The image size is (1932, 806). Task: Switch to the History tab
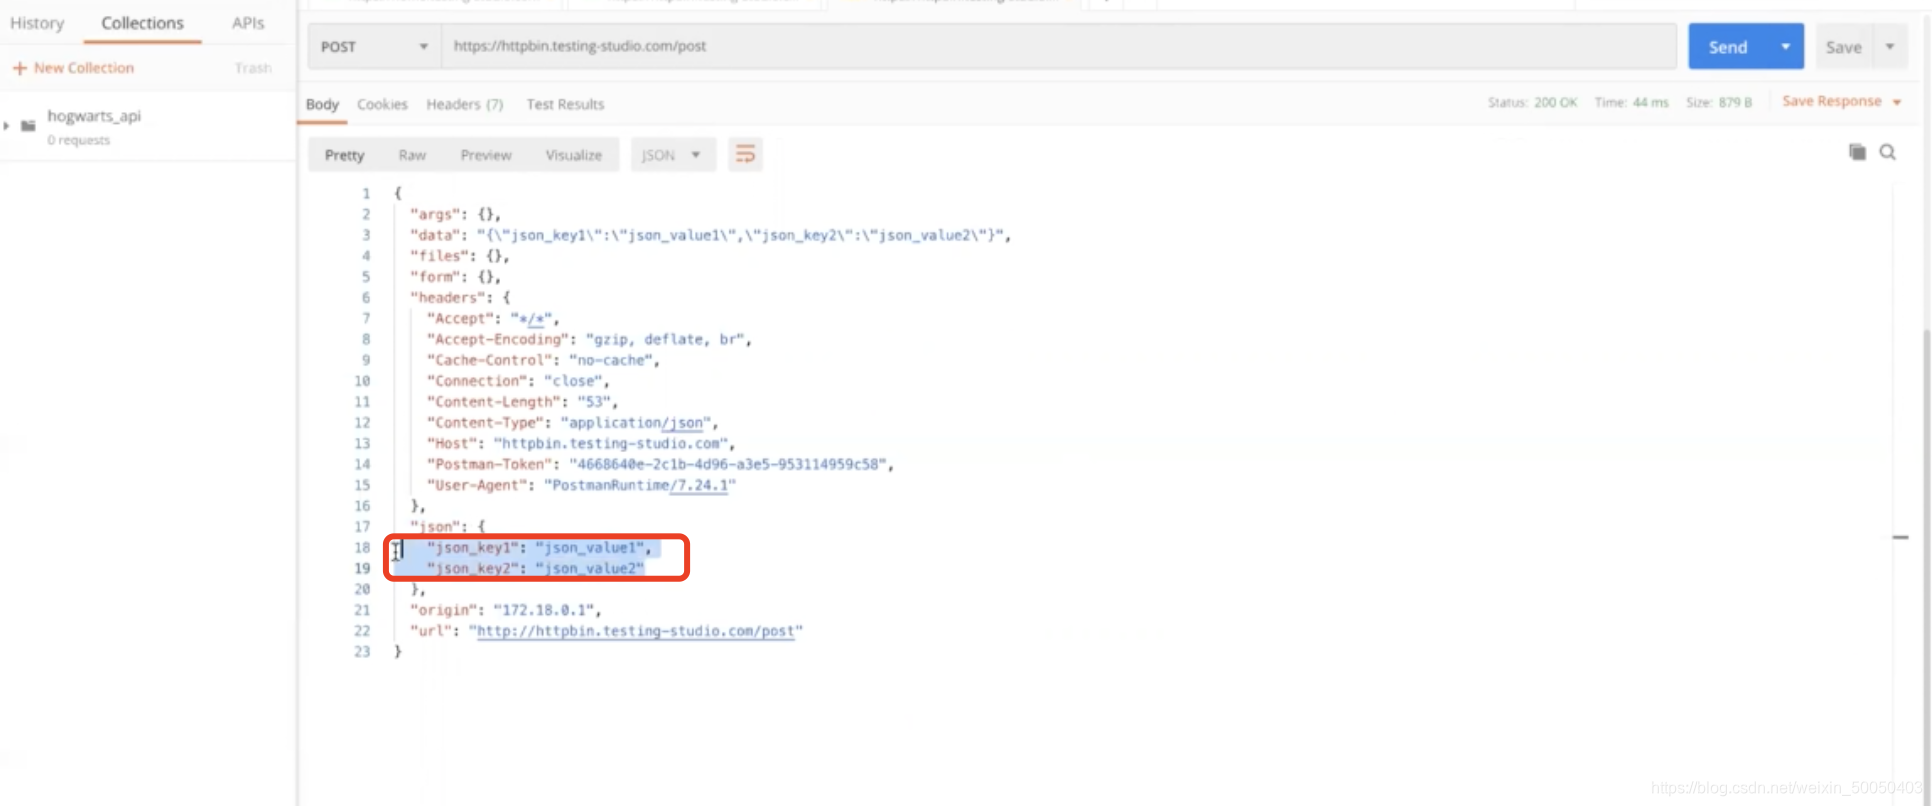(37, 23)
